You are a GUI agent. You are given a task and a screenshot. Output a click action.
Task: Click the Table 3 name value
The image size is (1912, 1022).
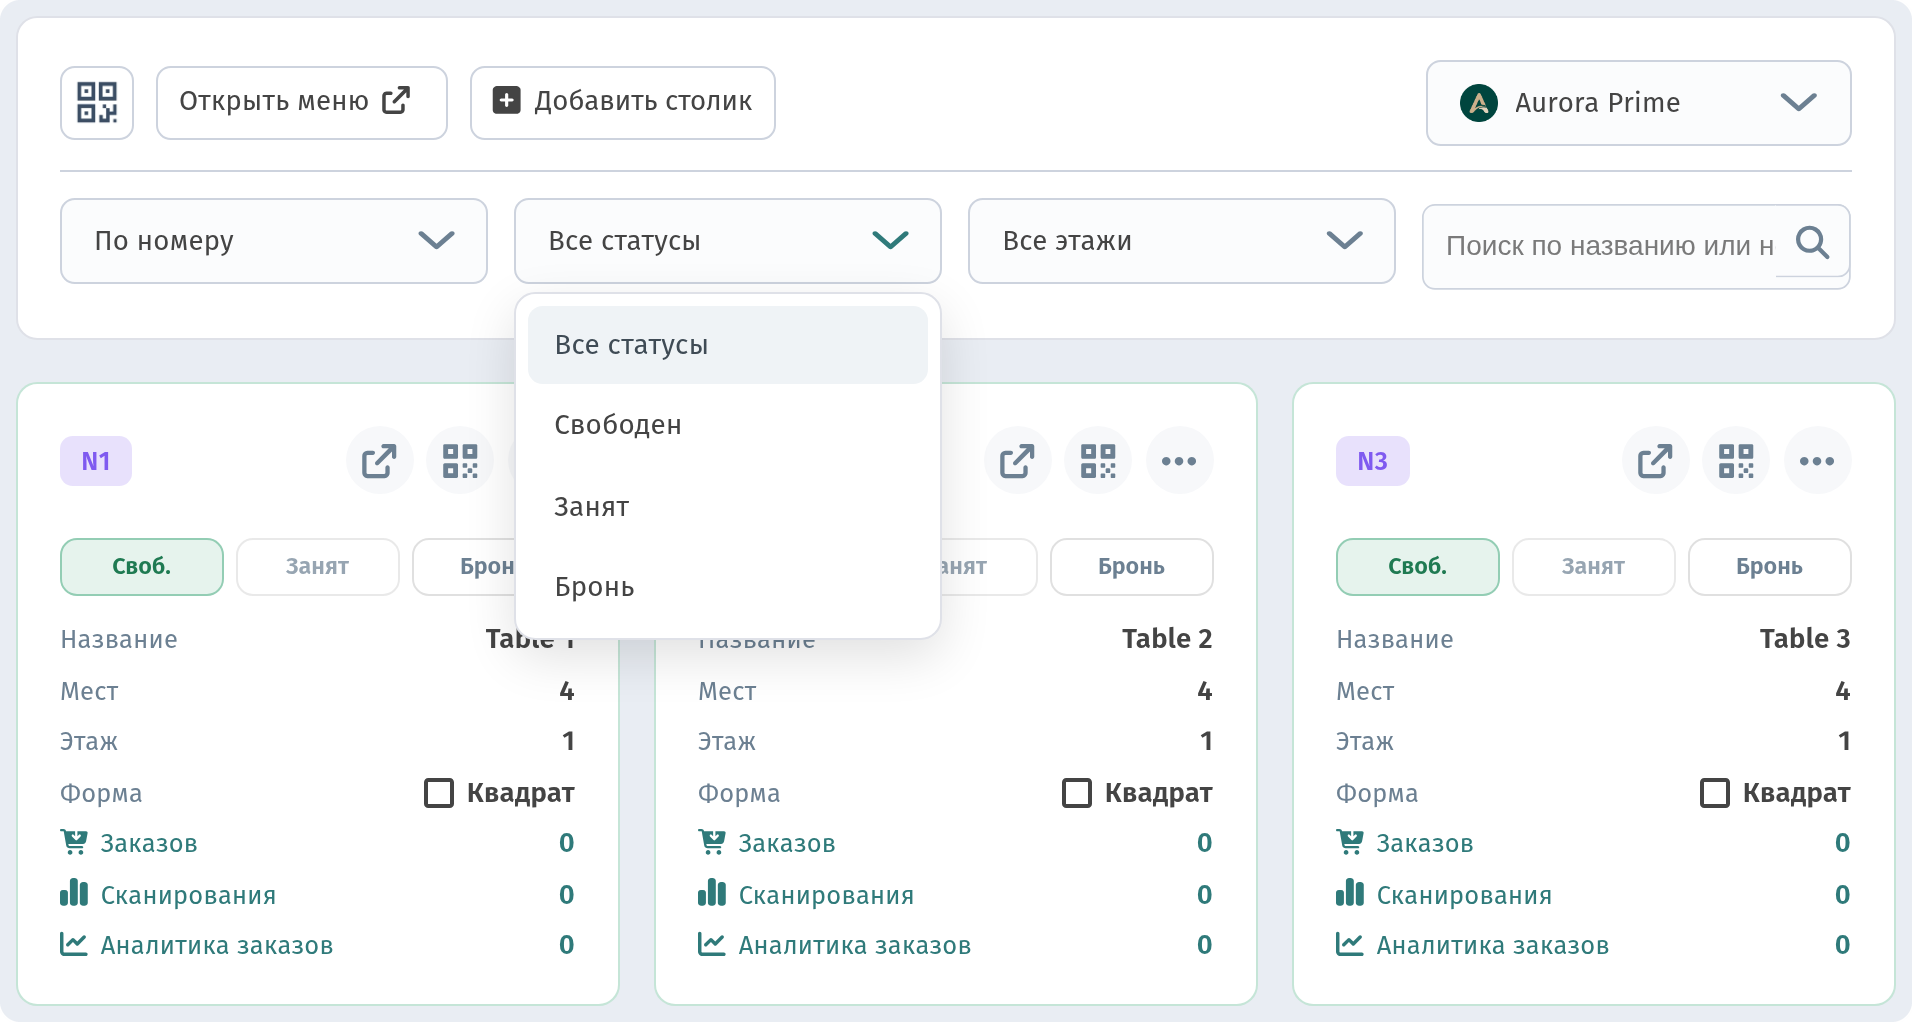click(1805, 639)
